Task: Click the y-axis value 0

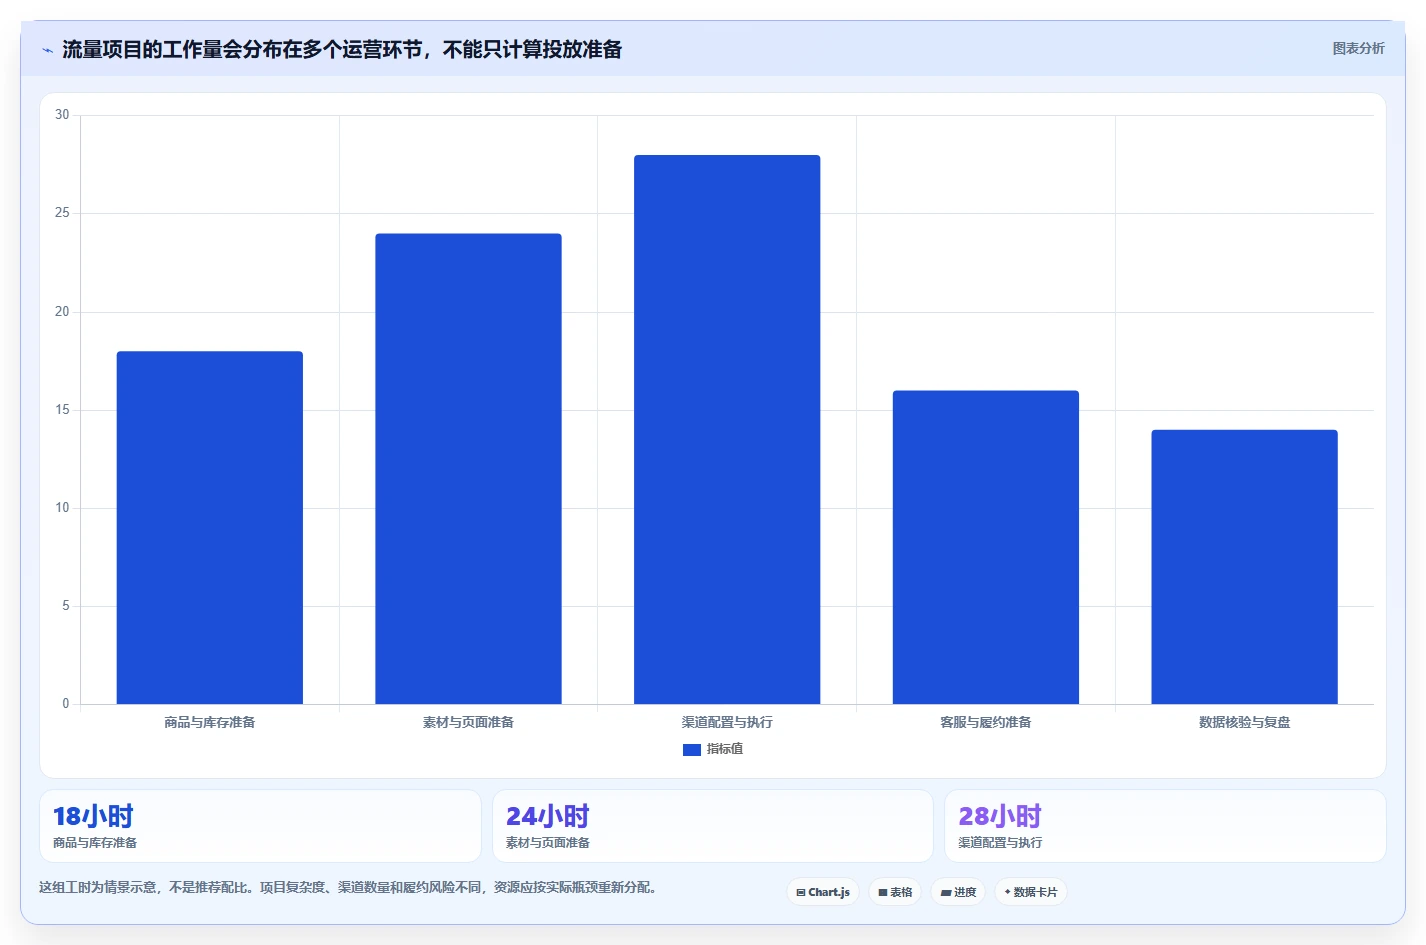Action: 66,704
